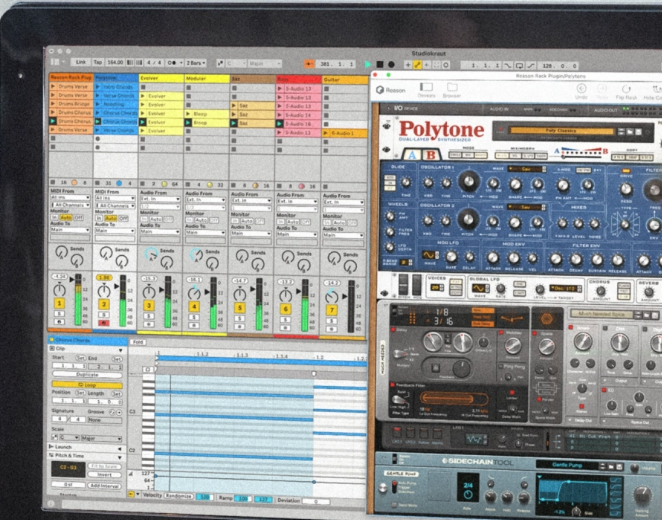Toggle track 1 activator button
662x520 pixels.
(x=60, y=303)
